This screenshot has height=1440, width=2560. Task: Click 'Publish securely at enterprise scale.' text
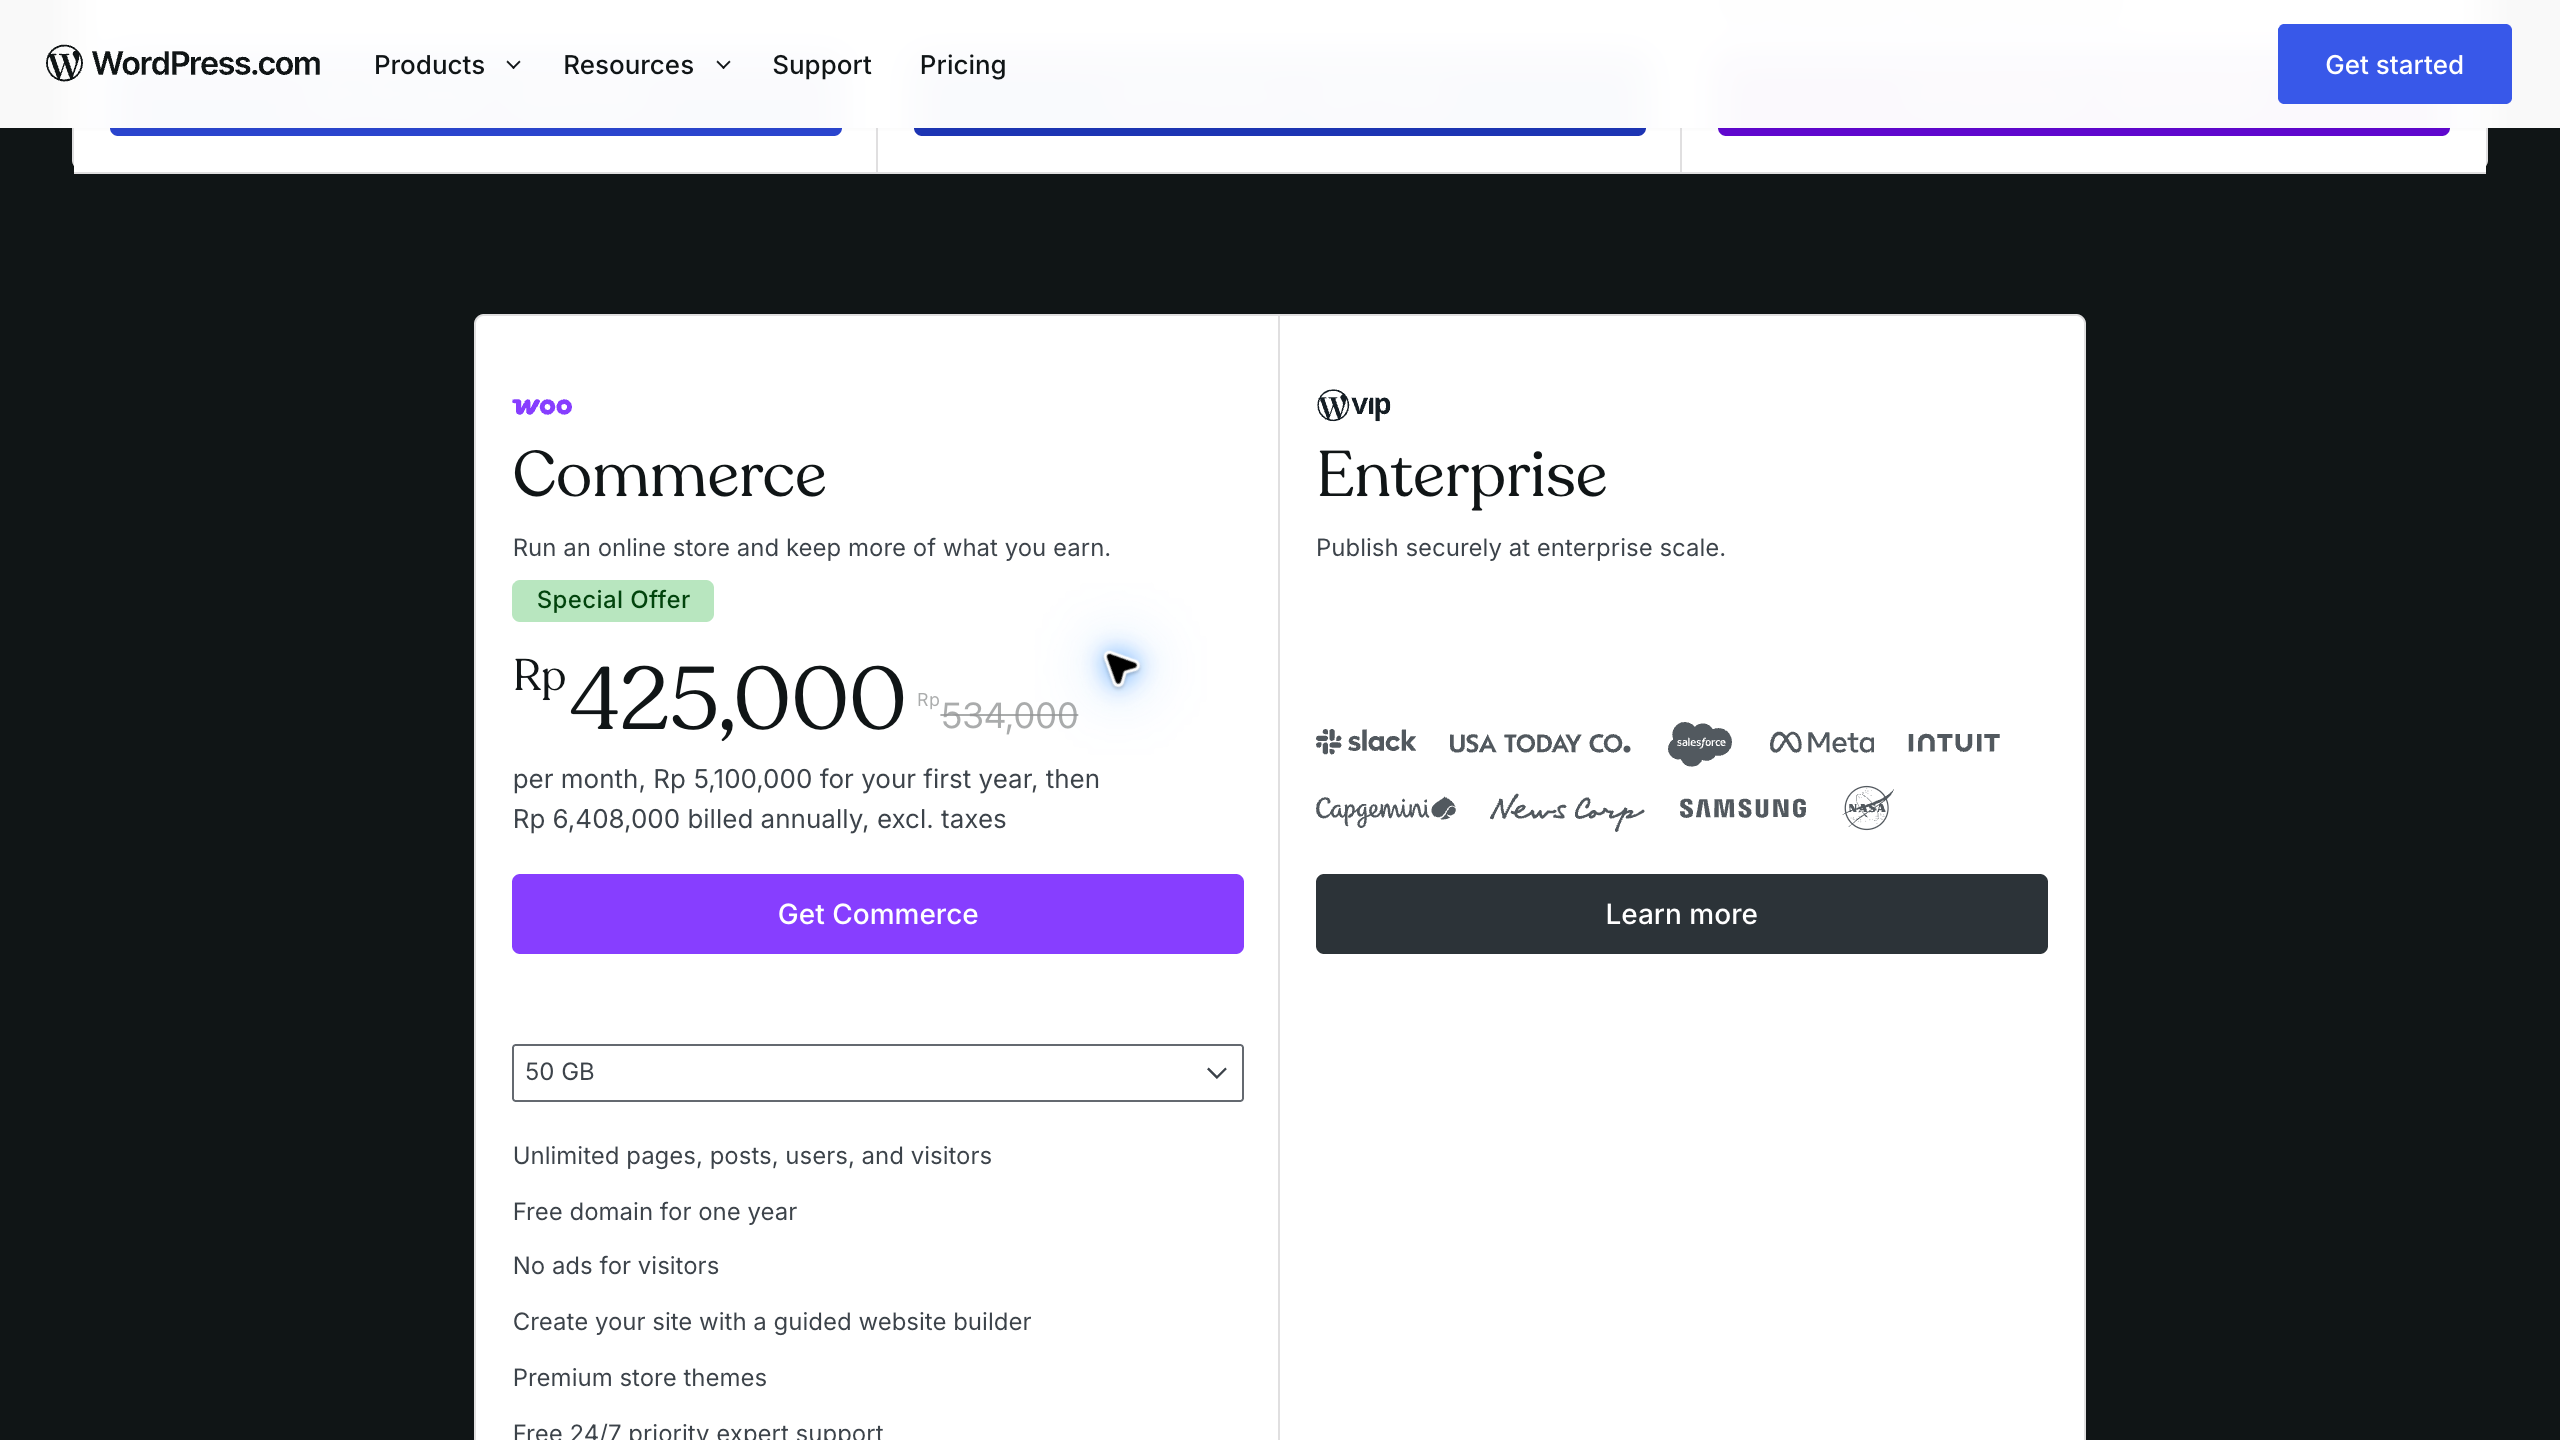pos(1520,548)
